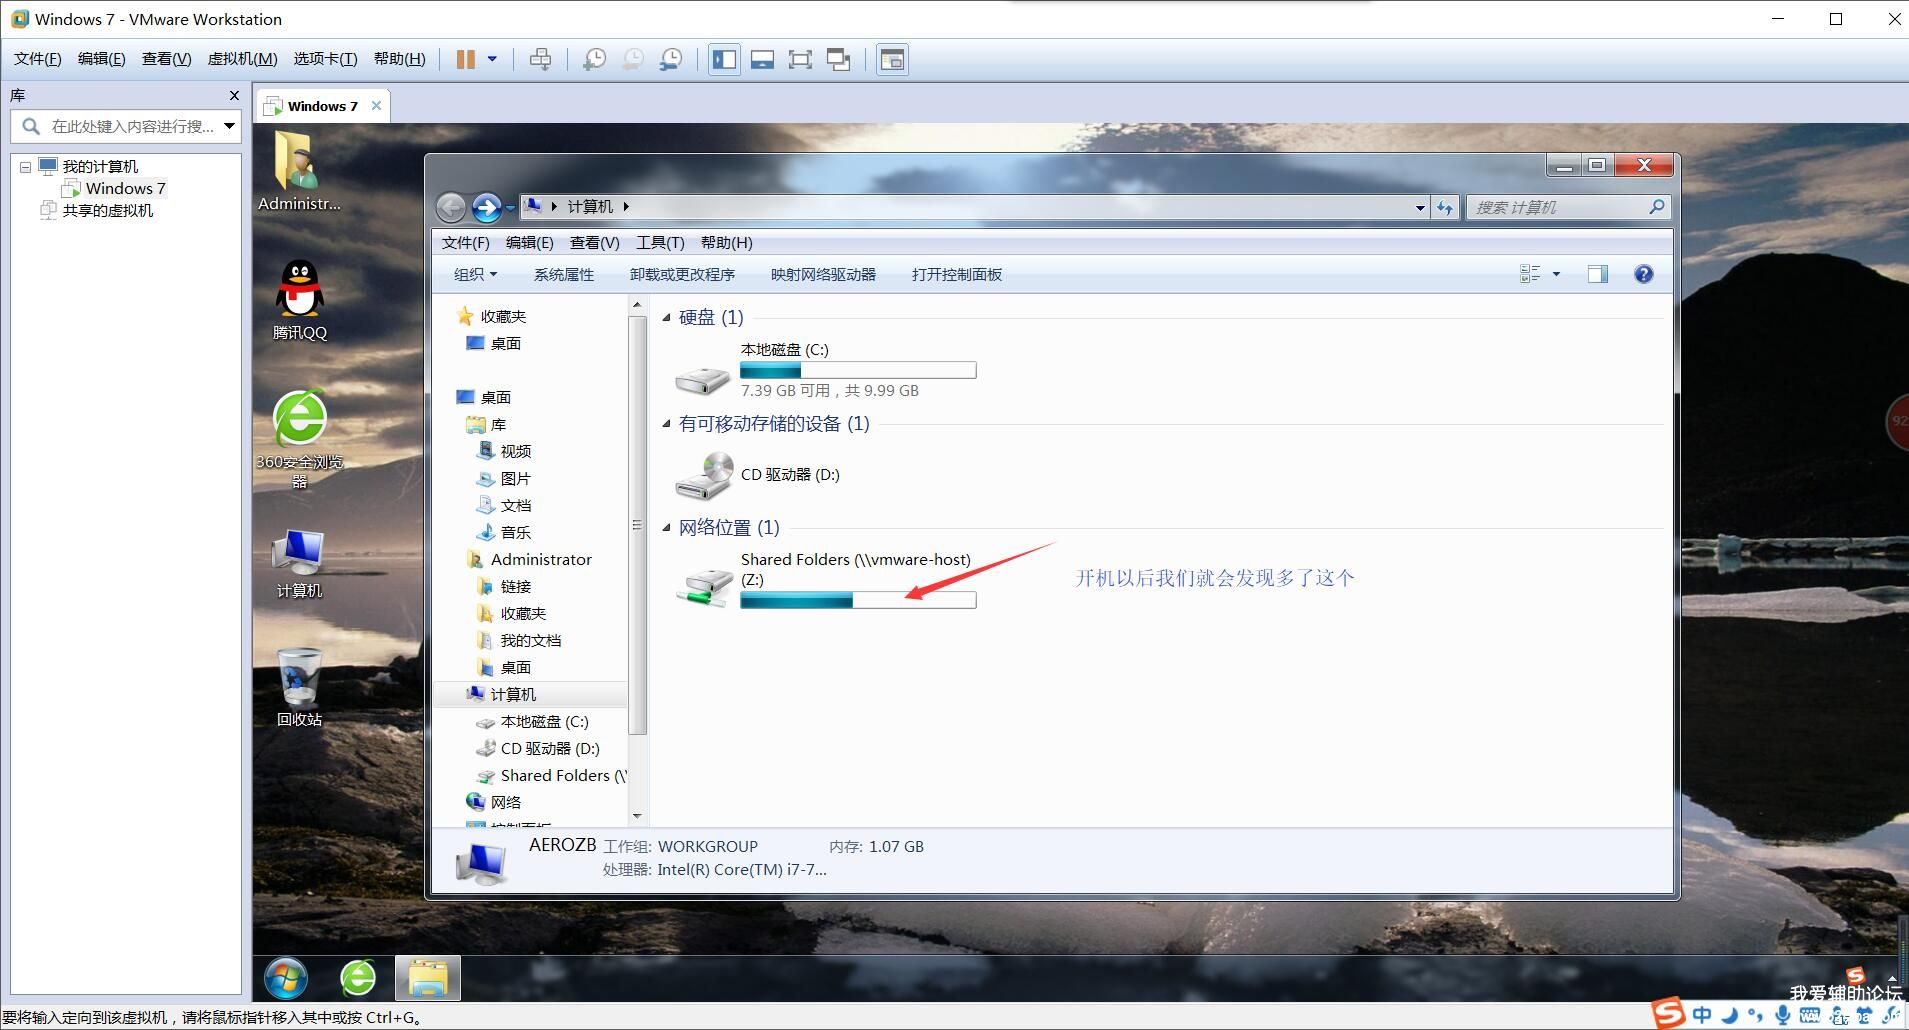Viewport: 1909px width, 1030px height.
Task: Collapse the 硬盘 (1) group
Action: [667, 318]
